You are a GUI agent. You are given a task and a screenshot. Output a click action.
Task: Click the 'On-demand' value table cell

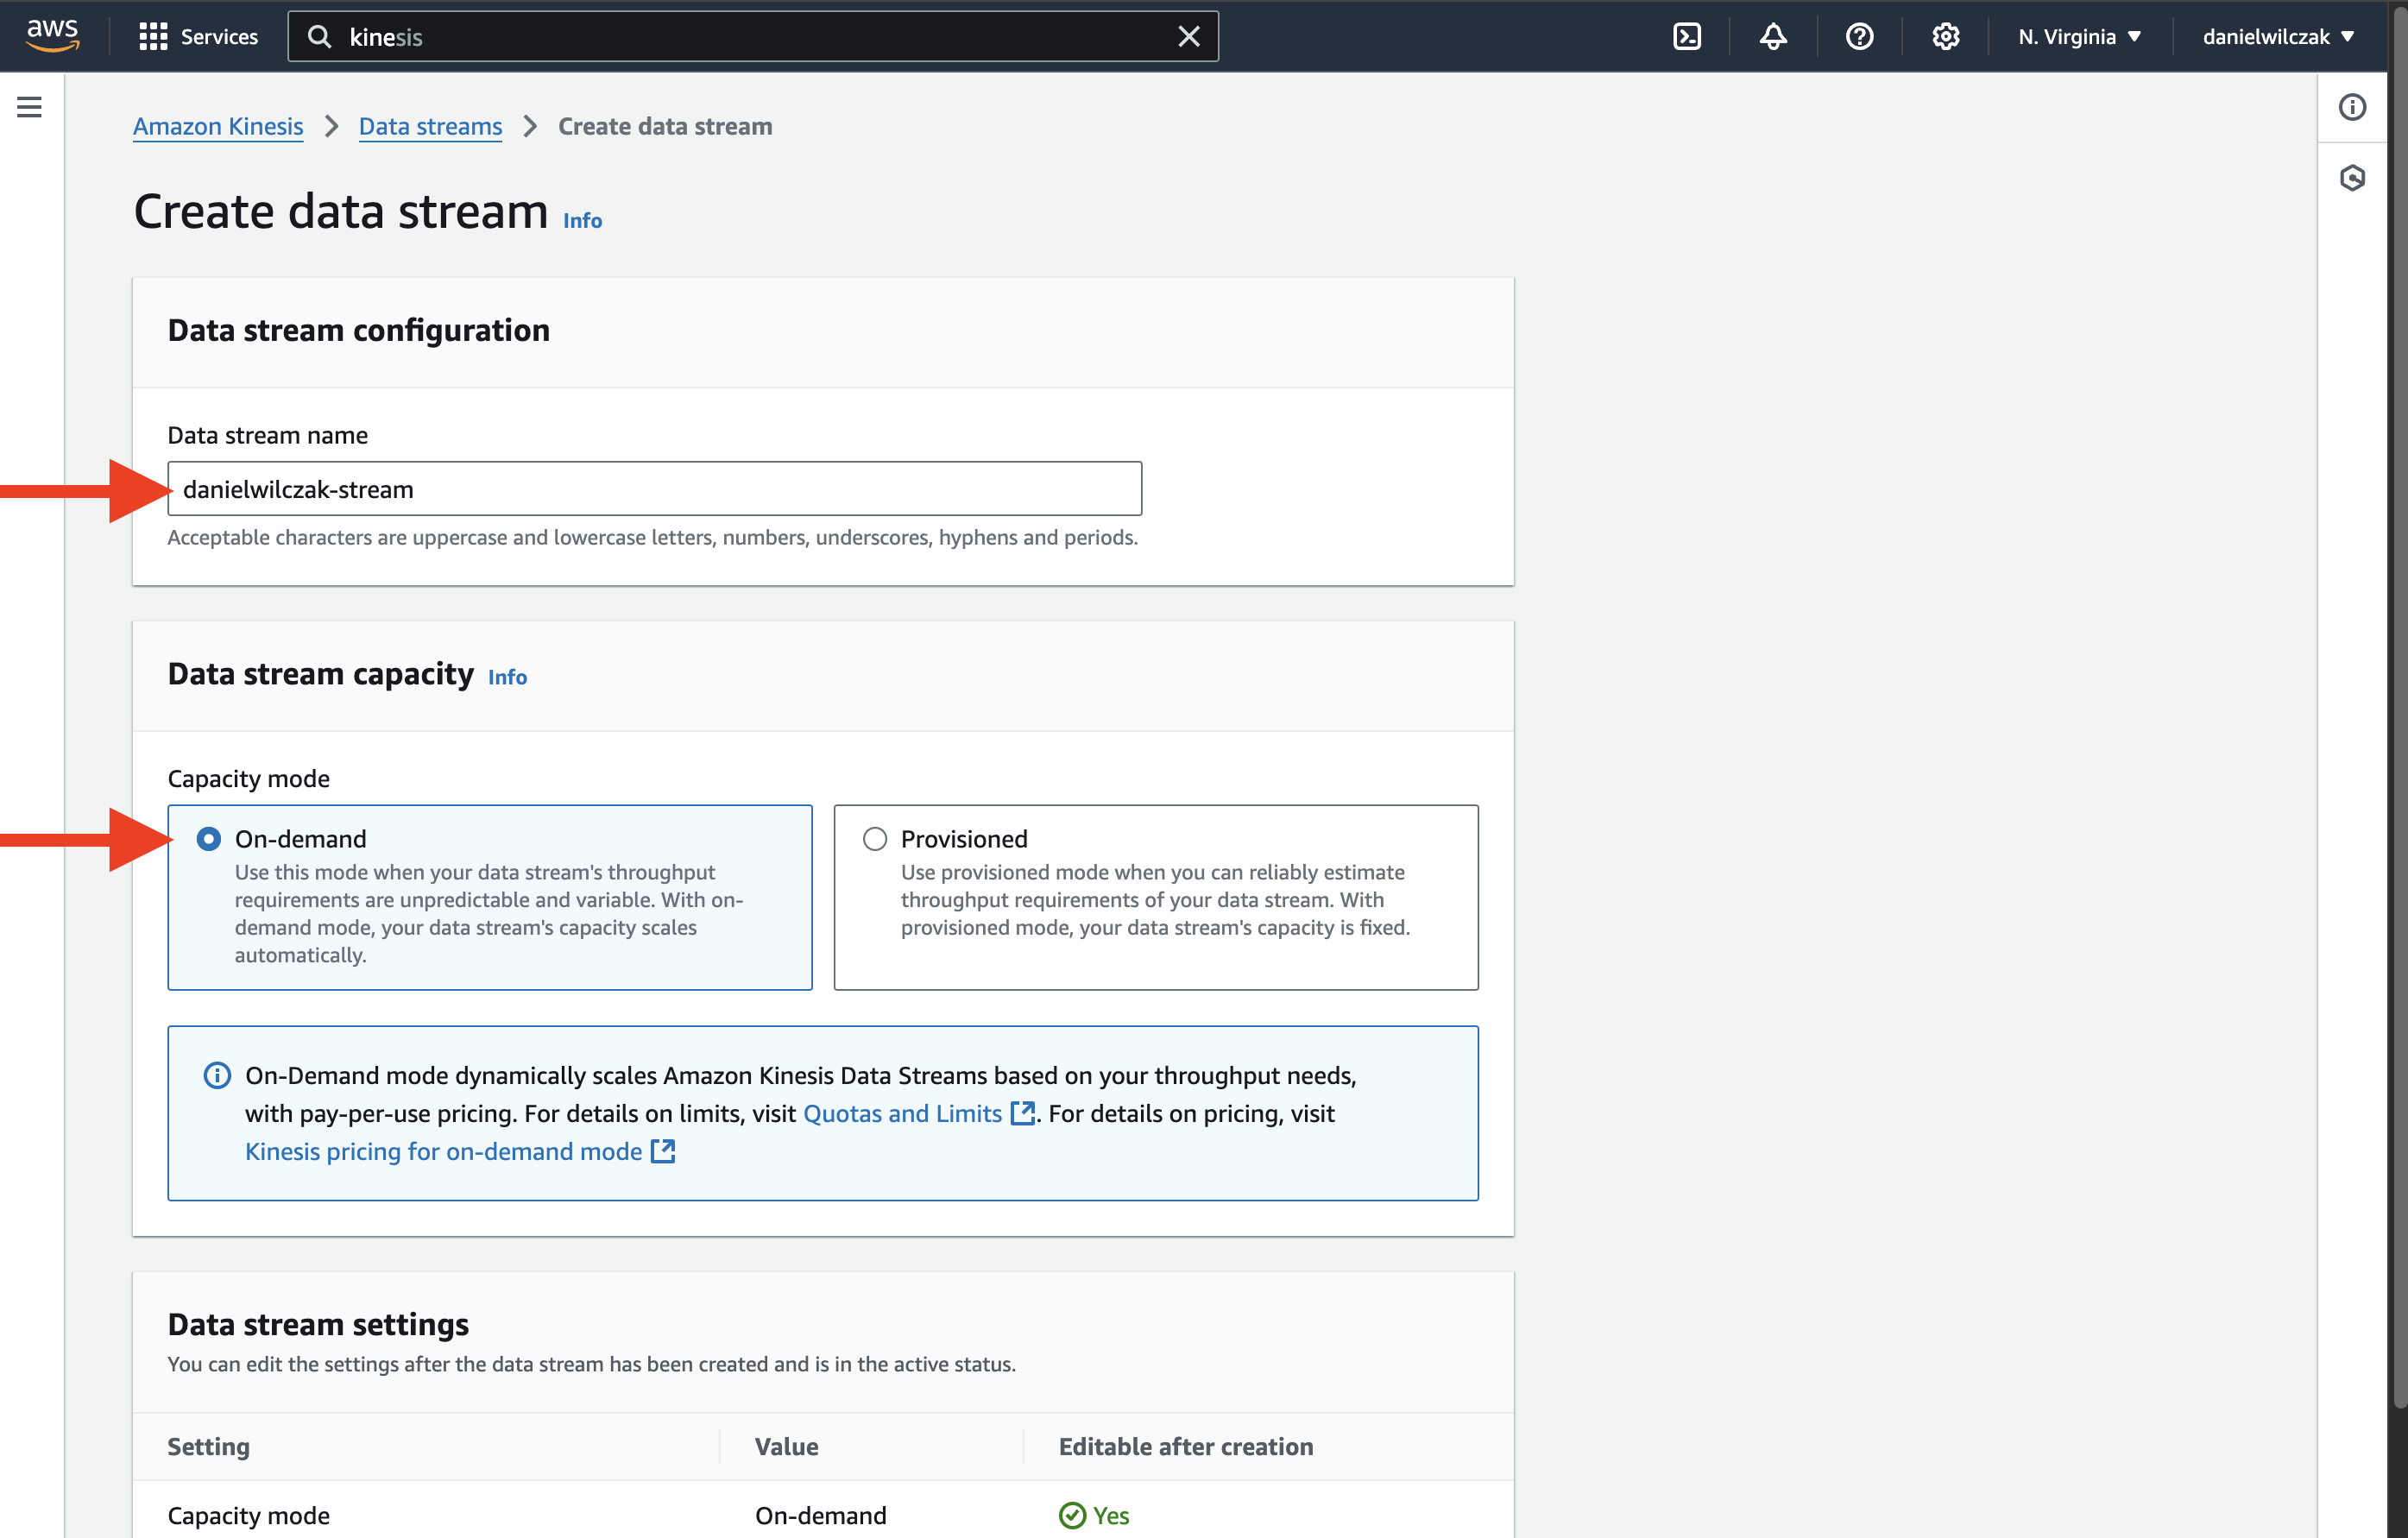coord(820,1515)
